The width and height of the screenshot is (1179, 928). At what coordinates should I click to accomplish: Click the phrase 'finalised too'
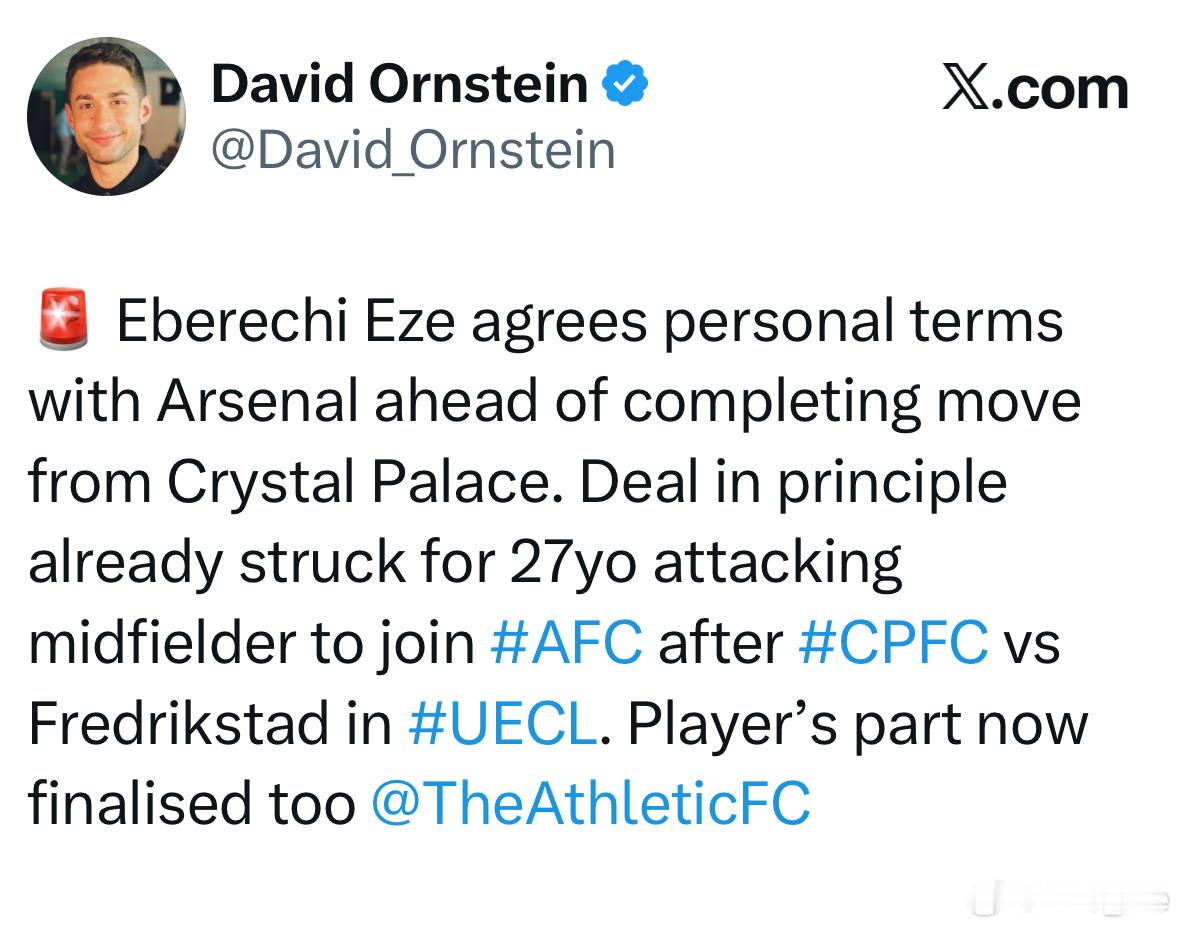click(x=192, y=803)
